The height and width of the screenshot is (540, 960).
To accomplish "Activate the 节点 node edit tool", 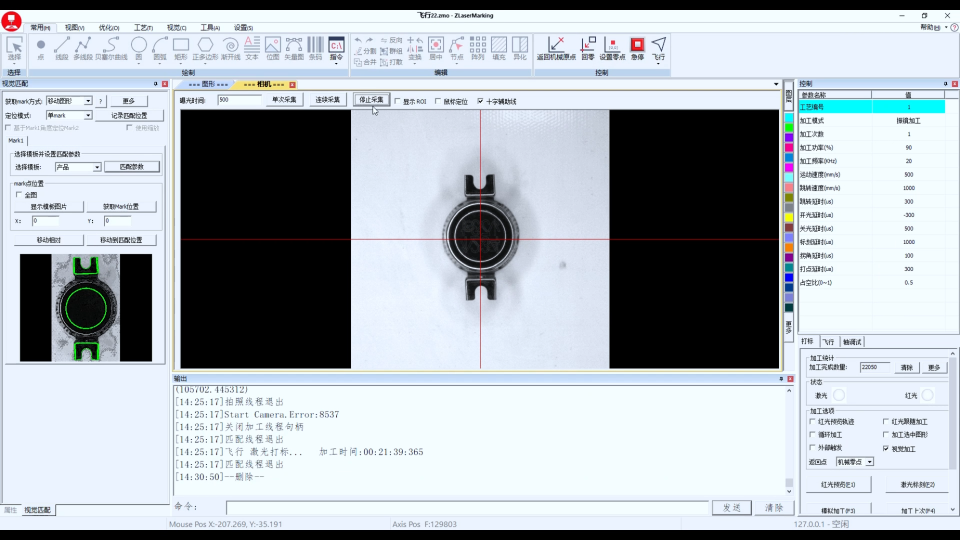I will click(x=457, y=49).
